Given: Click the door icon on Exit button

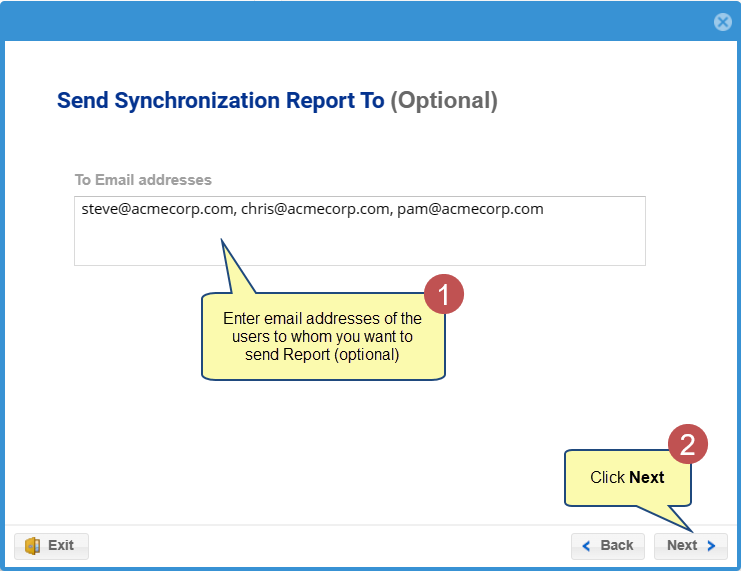Looking at the screenshot, I should [x=32, y=545].
